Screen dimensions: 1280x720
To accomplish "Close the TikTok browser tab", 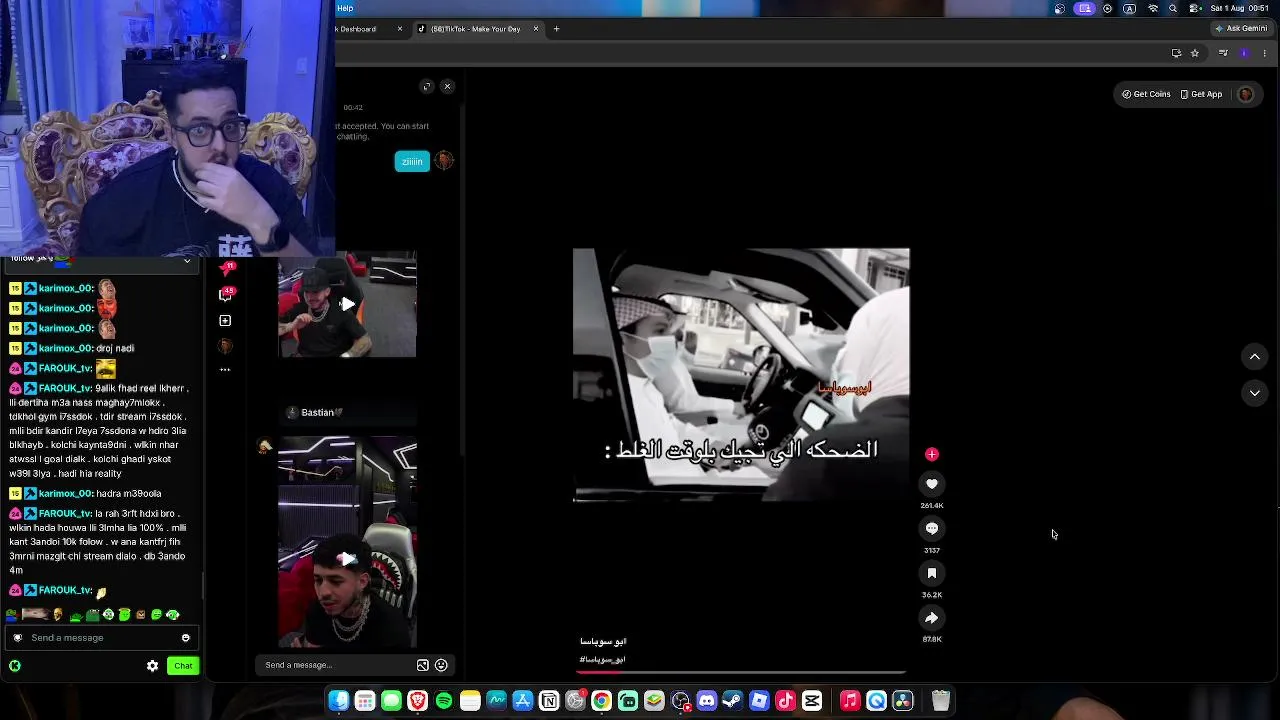I will pos(535,28).
